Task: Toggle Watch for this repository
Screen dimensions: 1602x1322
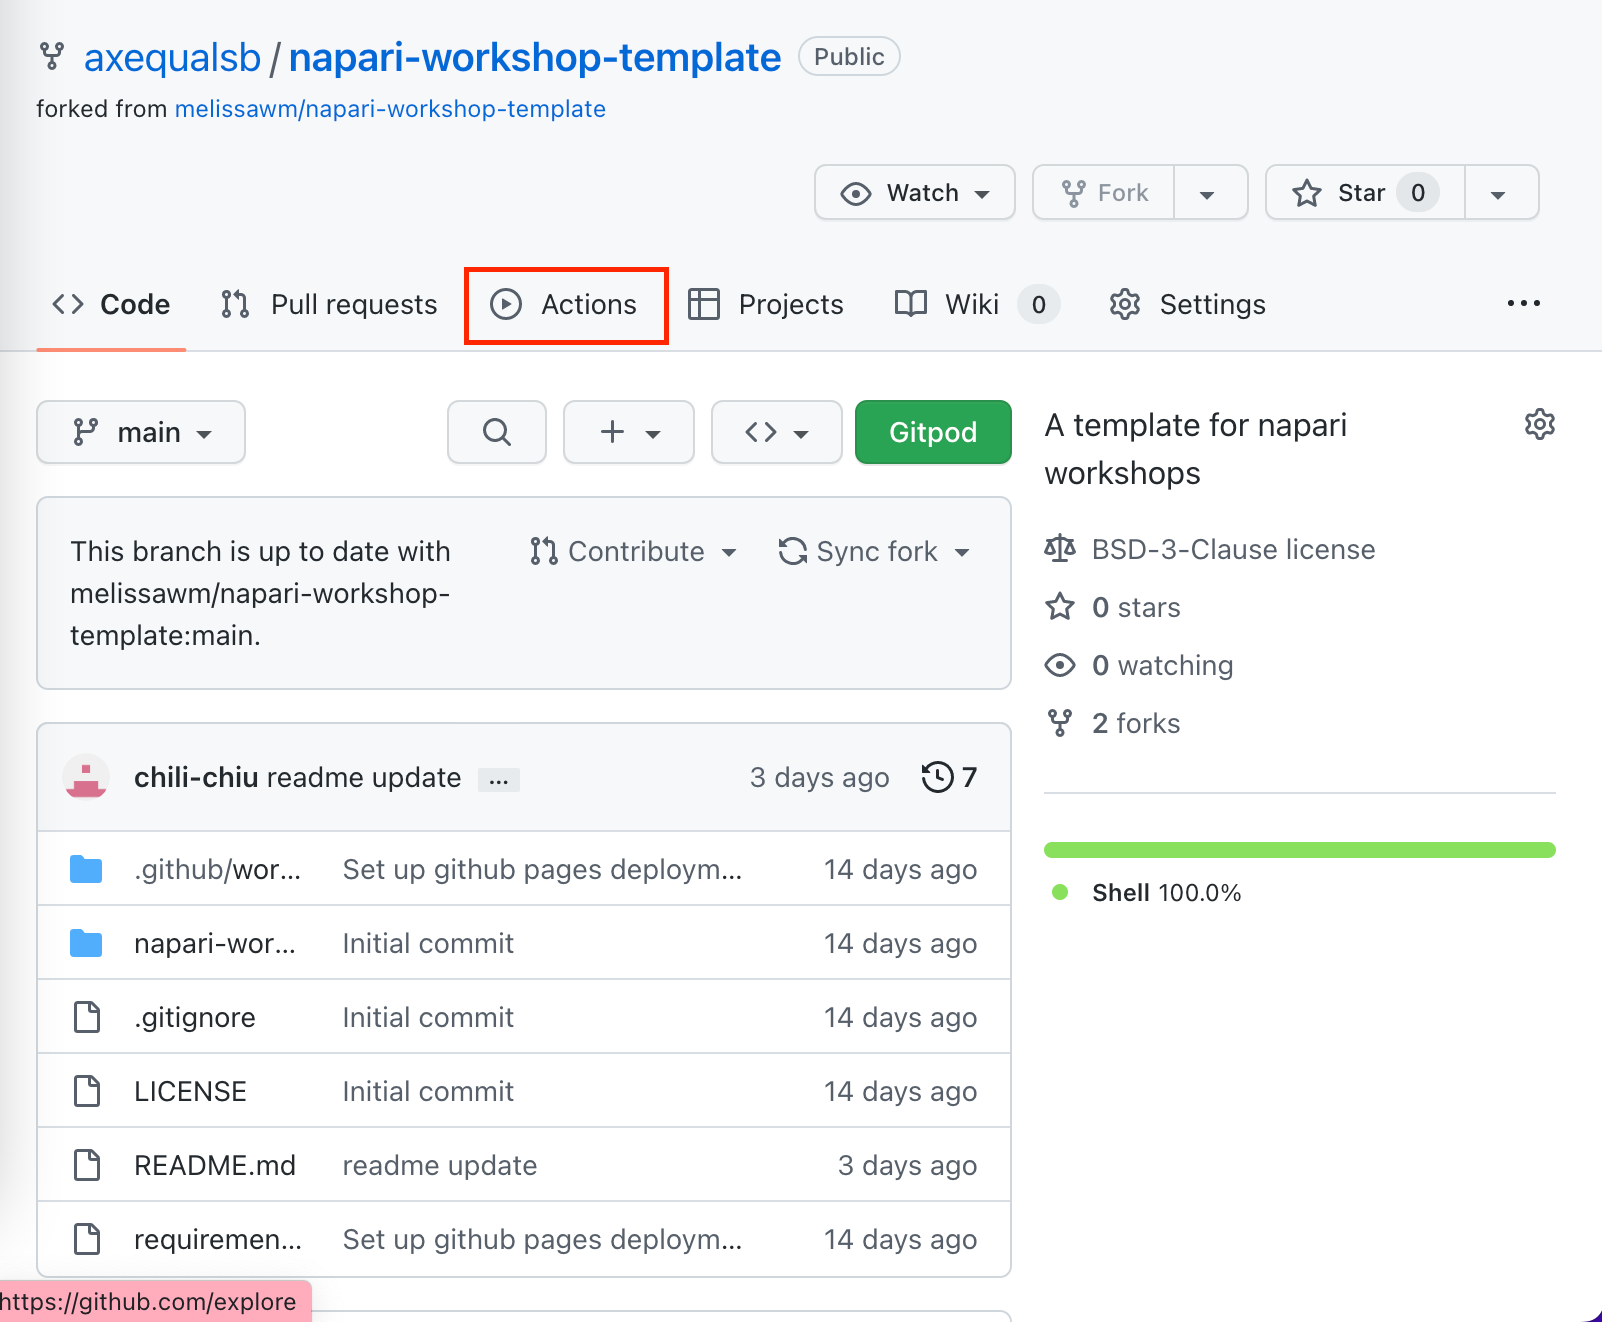Action: click(913, 192)
